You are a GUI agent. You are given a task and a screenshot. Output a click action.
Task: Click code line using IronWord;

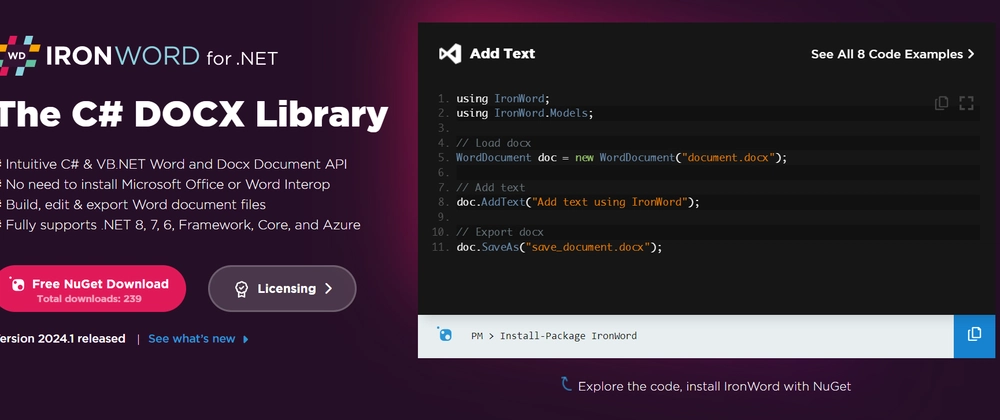click(503, 98)
